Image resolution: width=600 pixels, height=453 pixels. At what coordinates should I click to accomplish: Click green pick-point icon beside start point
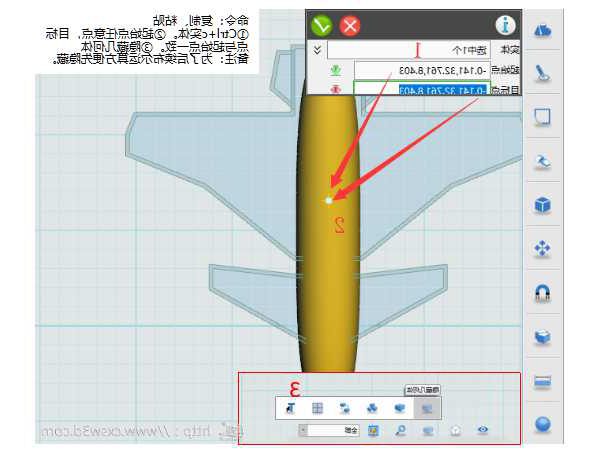[x=336, y=70]
